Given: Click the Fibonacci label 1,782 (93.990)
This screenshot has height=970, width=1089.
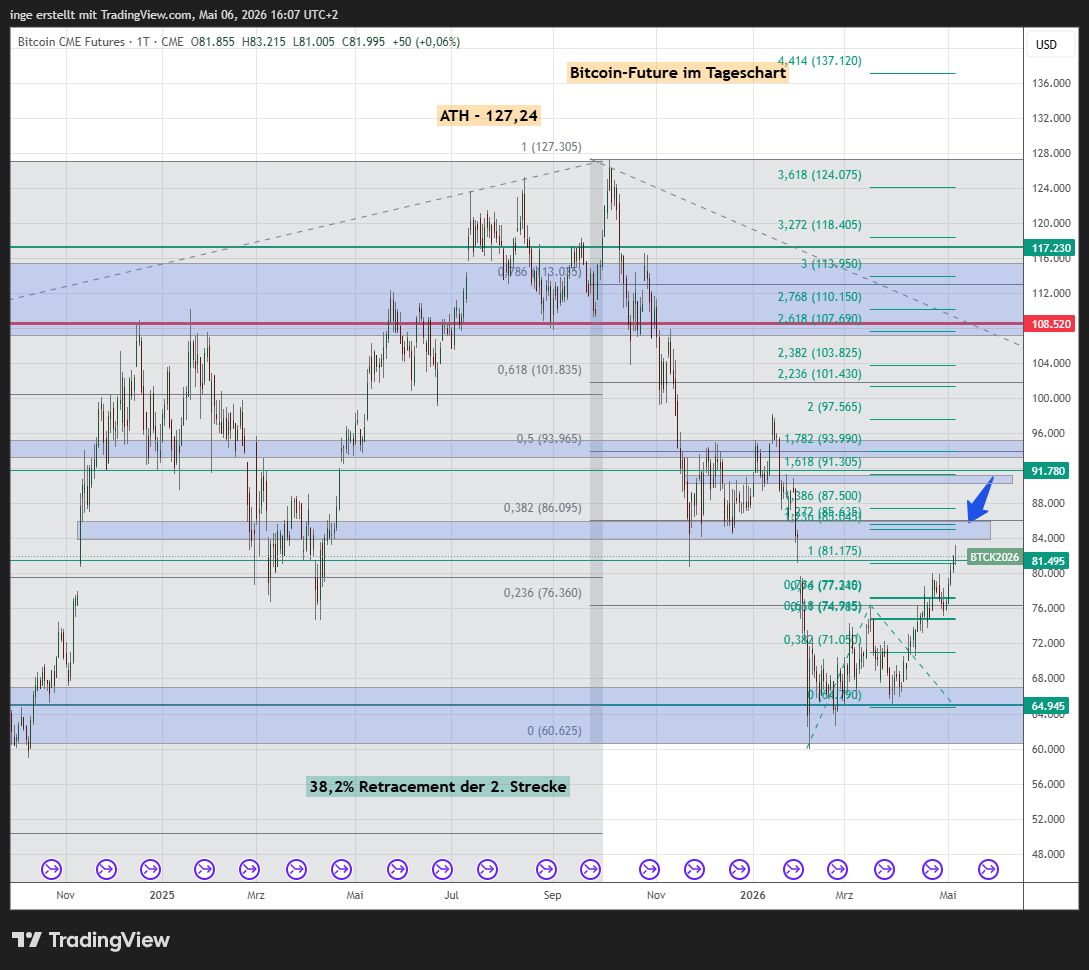Looking at the screenshot, I should 823,439.
